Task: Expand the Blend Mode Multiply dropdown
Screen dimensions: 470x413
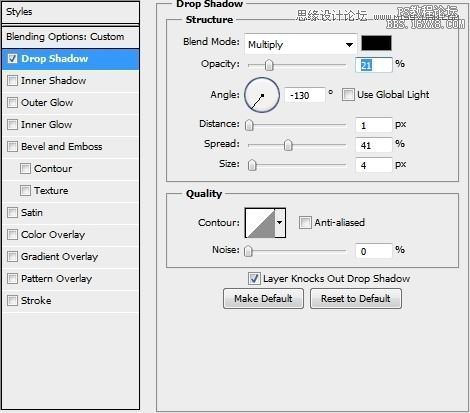Action: 301,44
